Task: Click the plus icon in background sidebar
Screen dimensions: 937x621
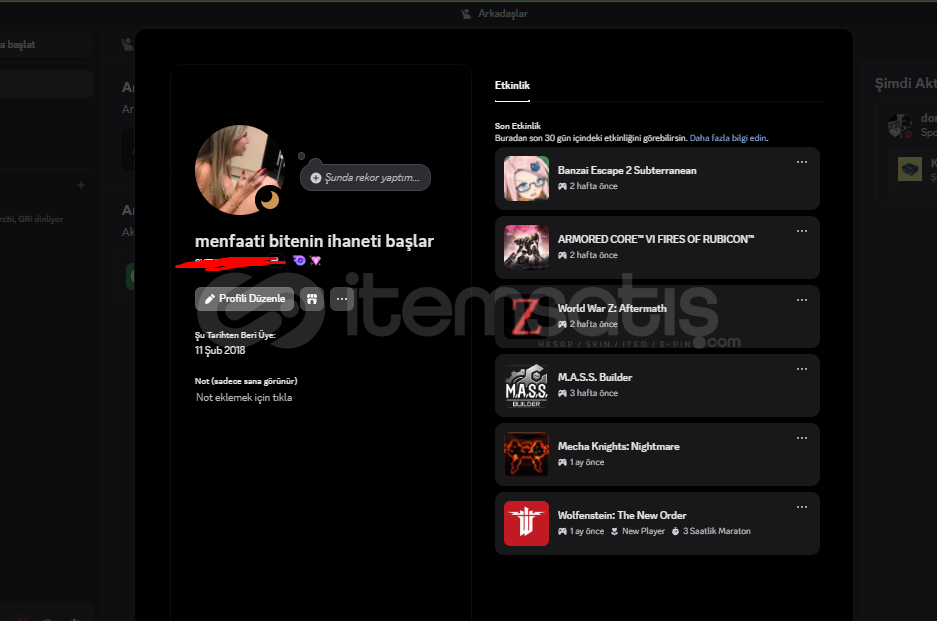Action: pyautogui.click(x=81, y=185)
